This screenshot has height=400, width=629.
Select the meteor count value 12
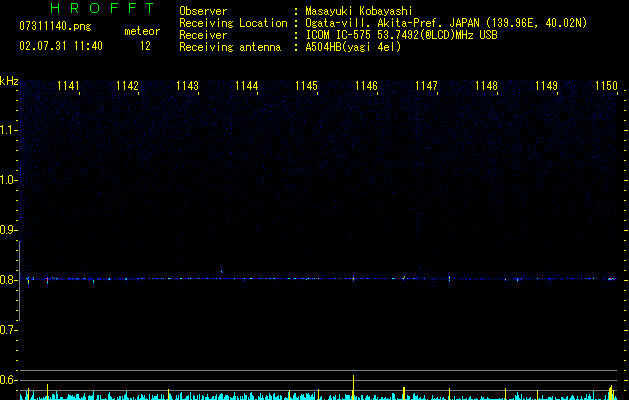145,46
